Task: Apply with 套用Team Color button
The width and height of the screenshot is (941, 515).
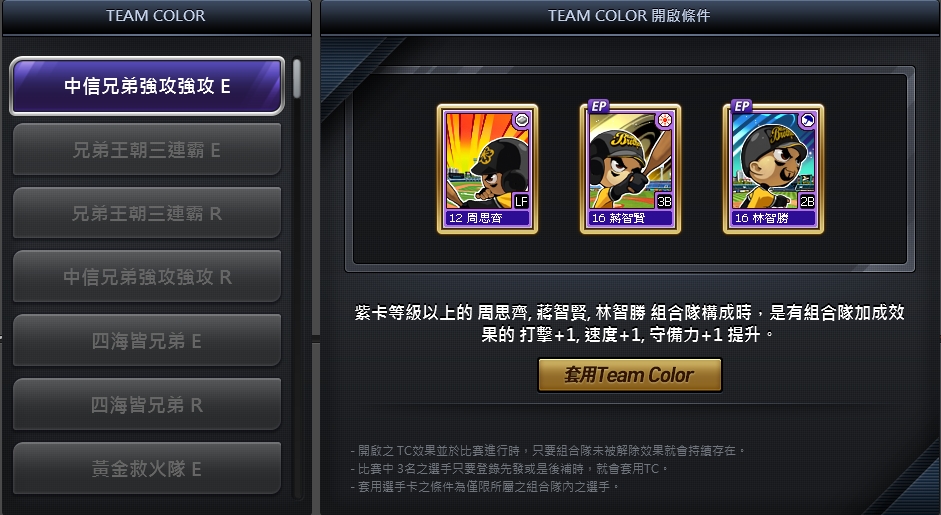Action: click(630, 375)
